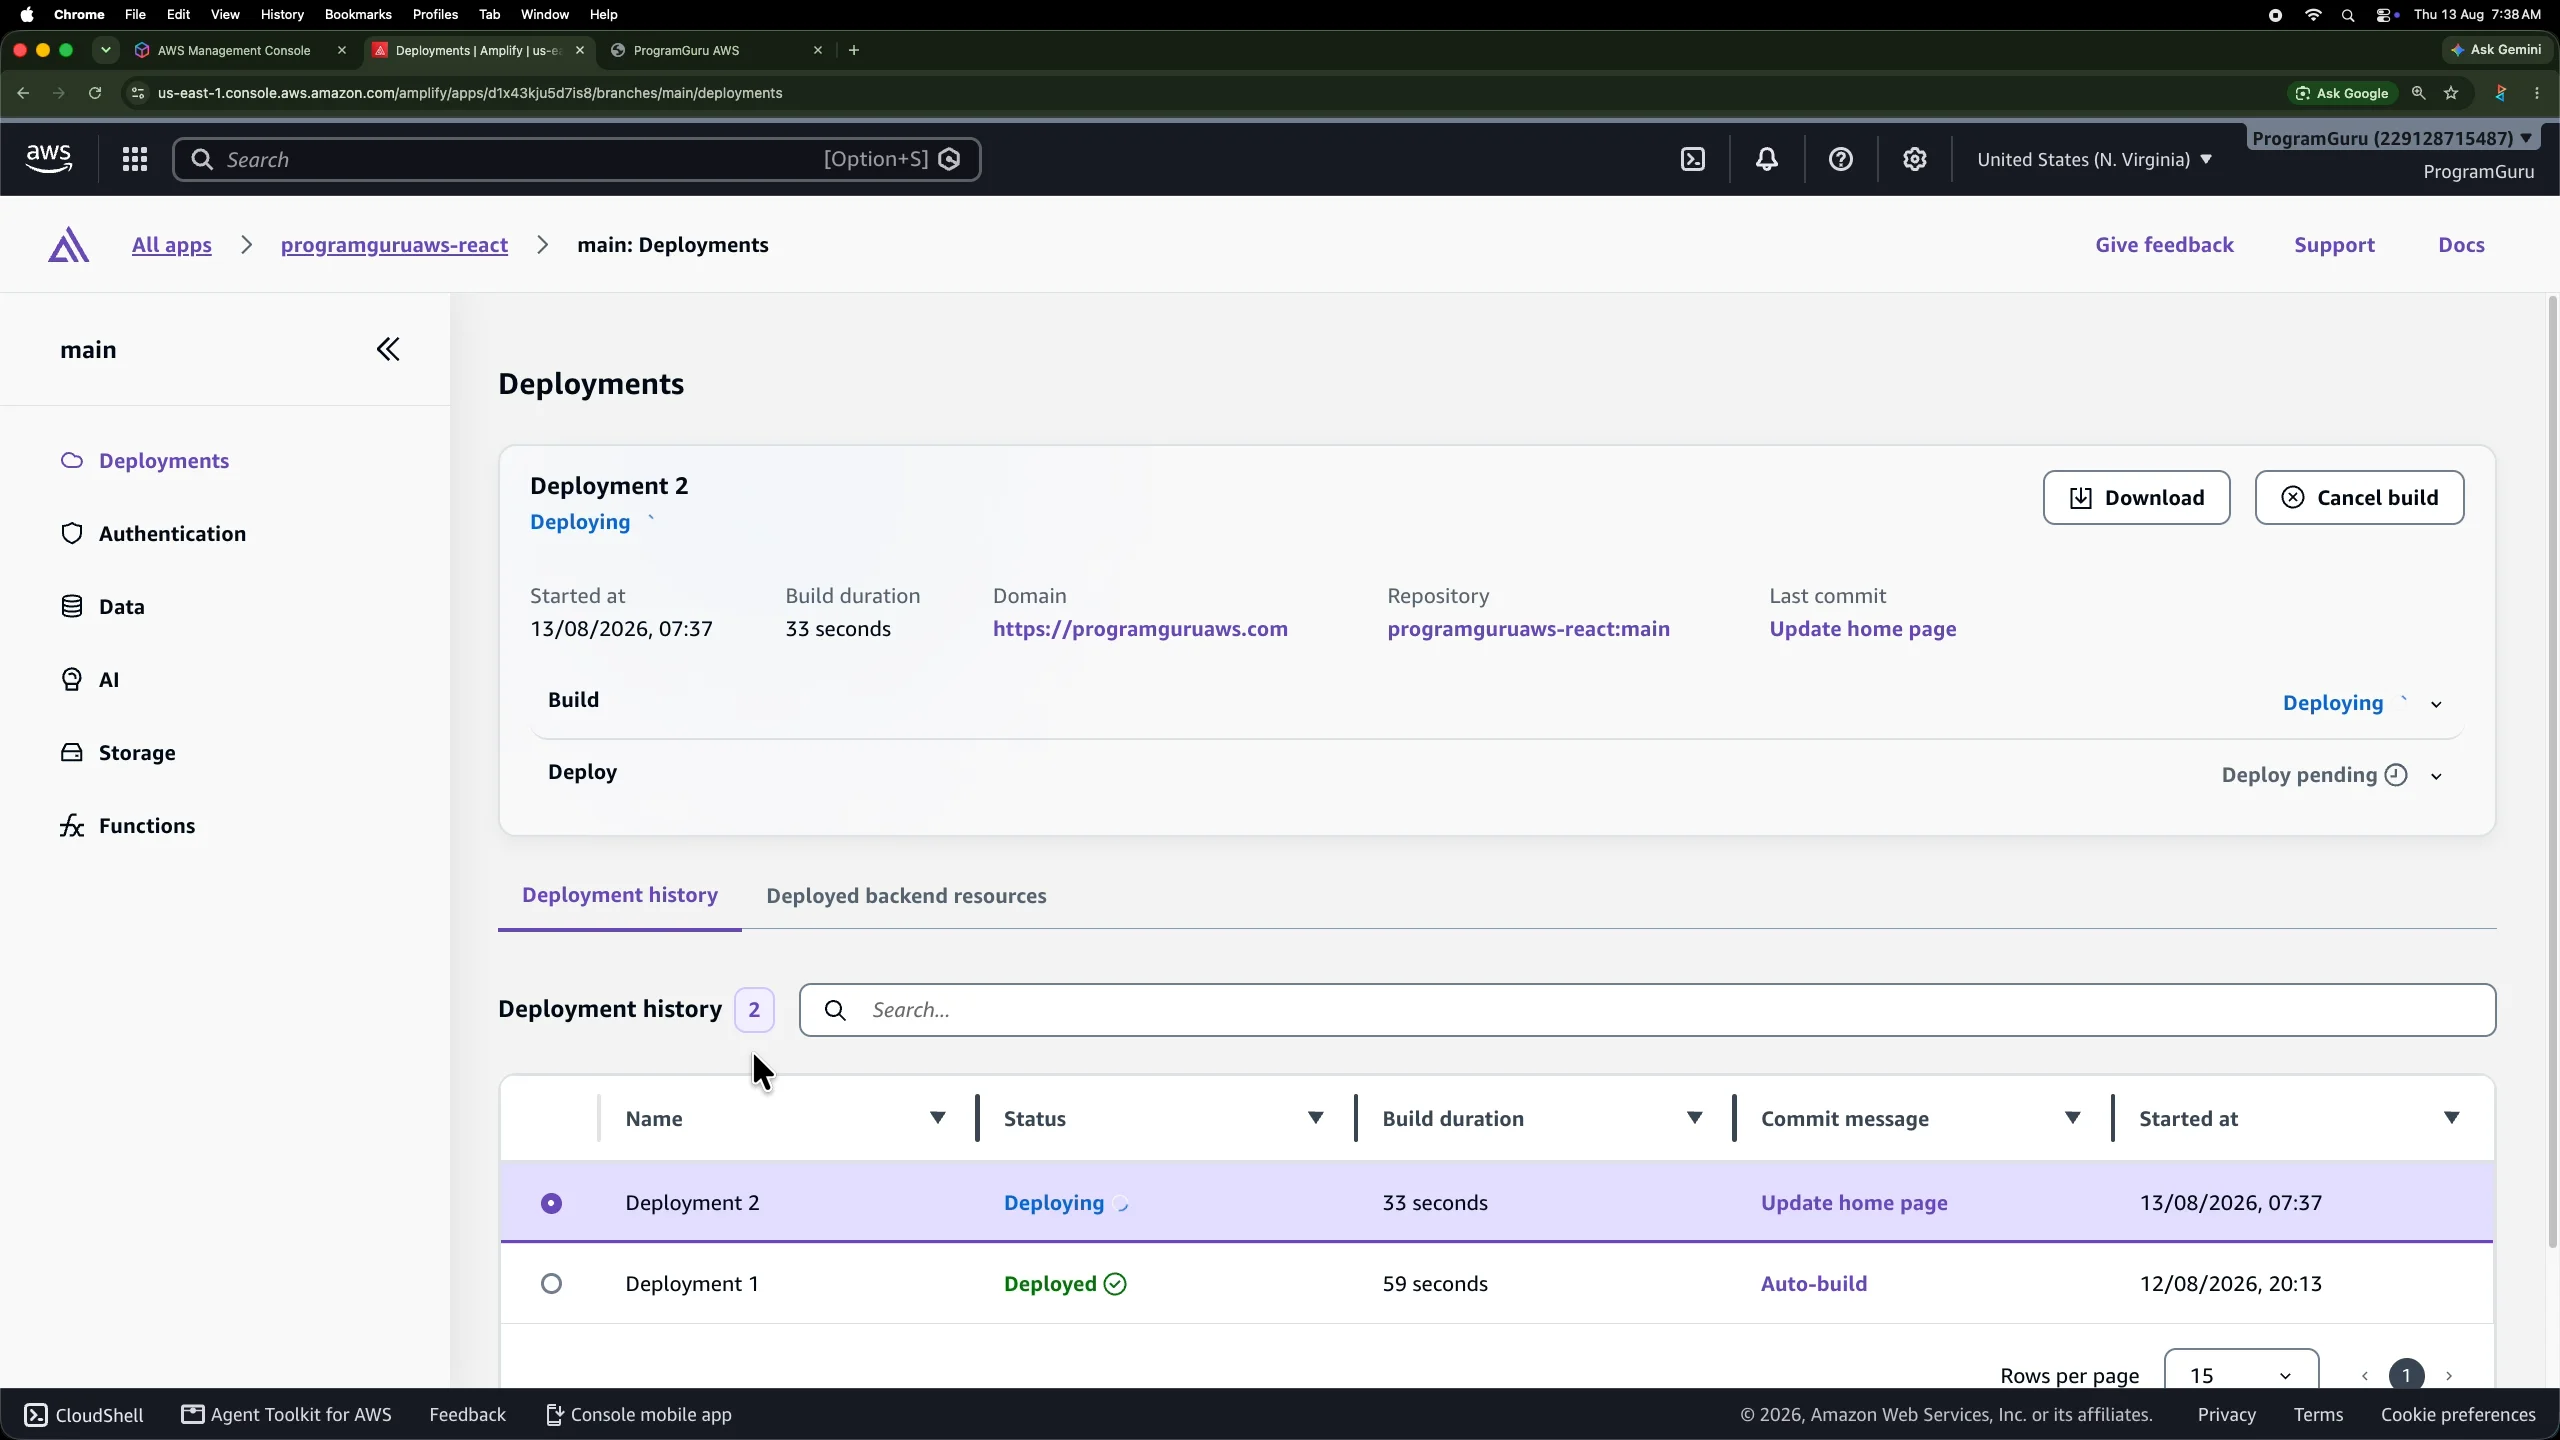
Task: Click the browser reload icon
Action: pos(95,93)
